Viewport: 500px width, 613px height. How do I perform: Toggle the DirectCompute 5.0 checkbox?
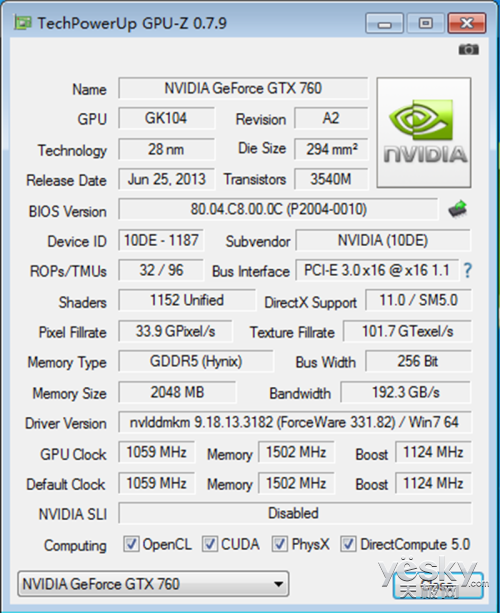348,544
